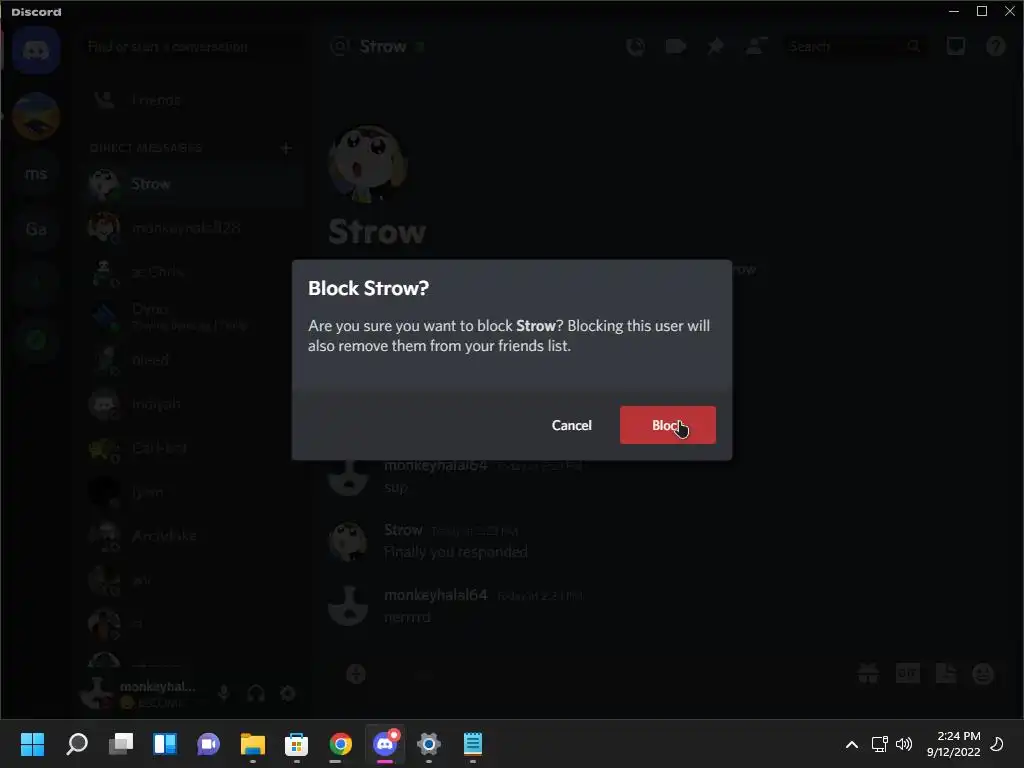Click the attach file plus button

coord(356,674)
